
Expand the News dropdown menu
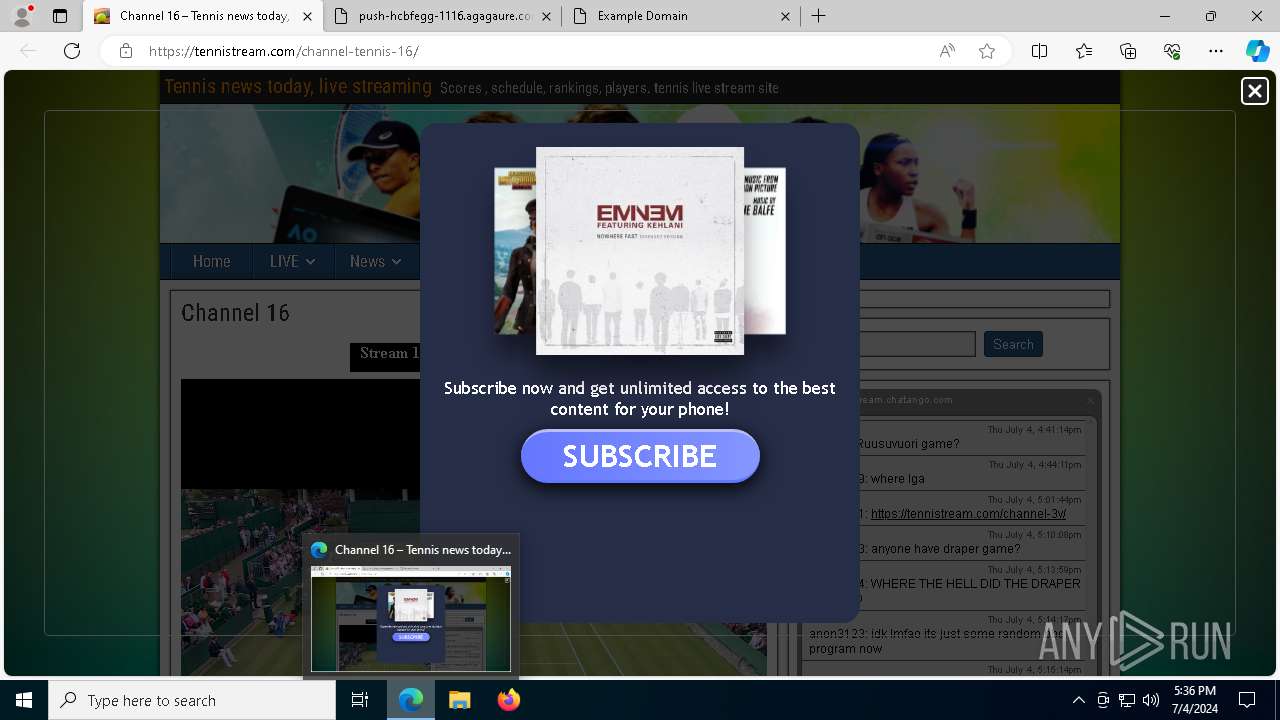[x=375, y=261]
